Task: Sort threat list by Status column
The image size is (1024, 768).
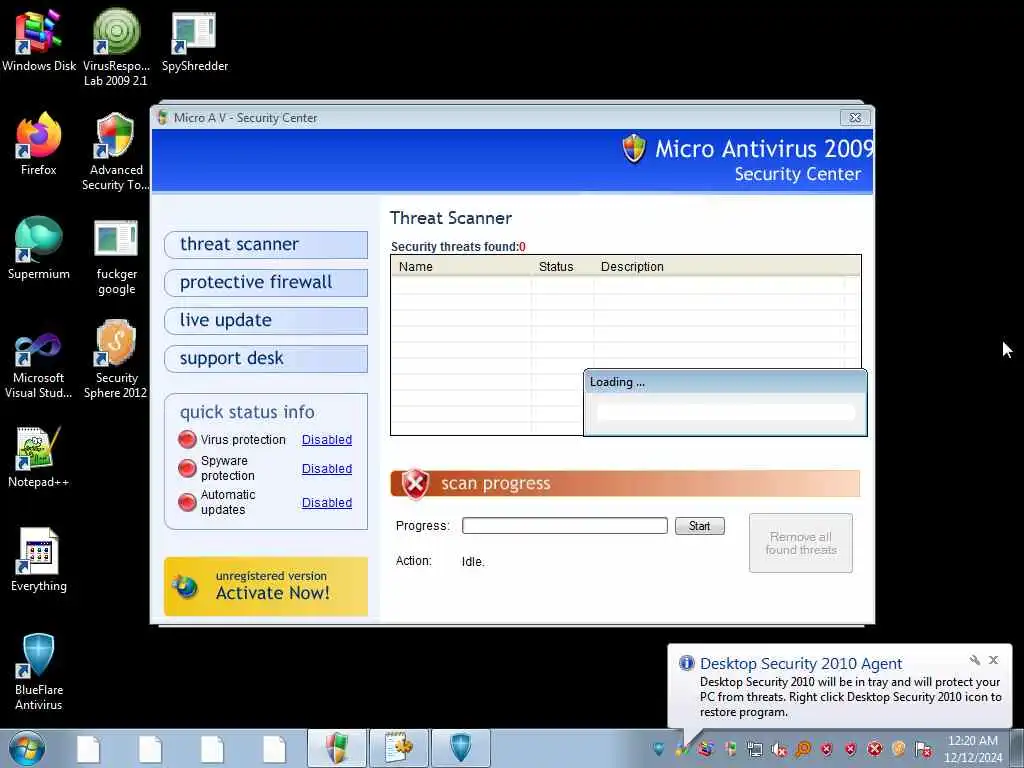Action: [x=563, y=266]
